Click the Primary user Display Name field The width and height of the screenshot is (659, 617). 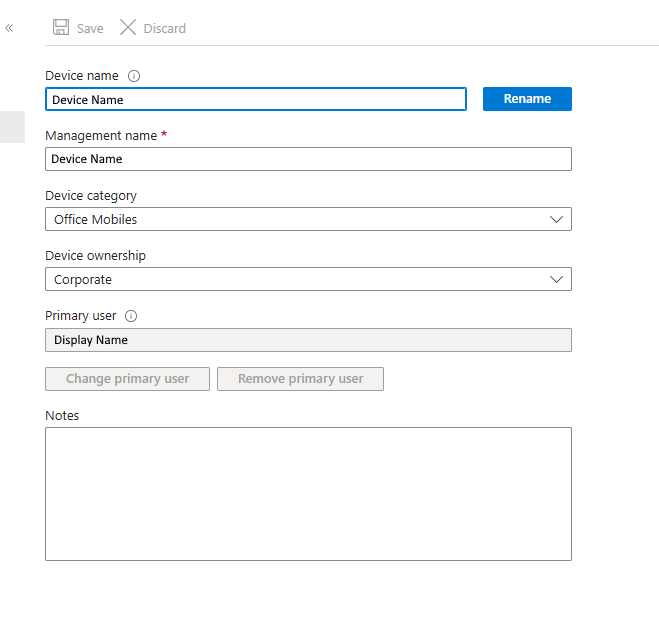308,340
